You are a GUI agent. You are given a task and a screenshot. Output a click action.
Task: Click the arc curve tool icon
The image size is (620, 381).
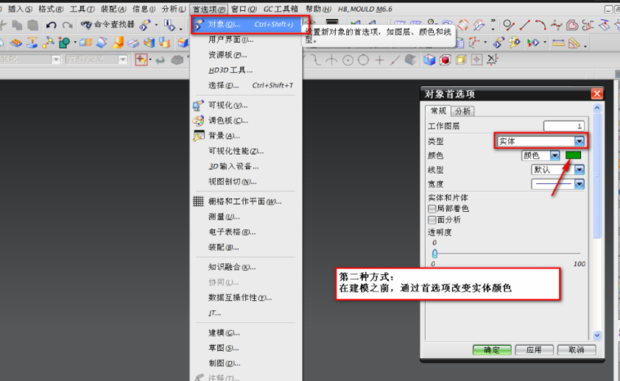[x=540, y=26]
